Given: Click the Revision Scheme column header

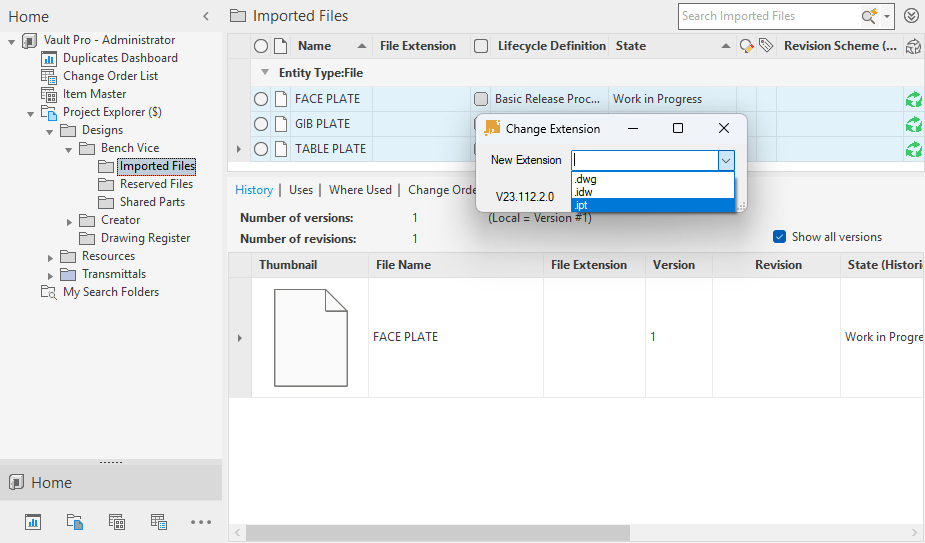Looking at the screenshot, I should tap(840, 46).
